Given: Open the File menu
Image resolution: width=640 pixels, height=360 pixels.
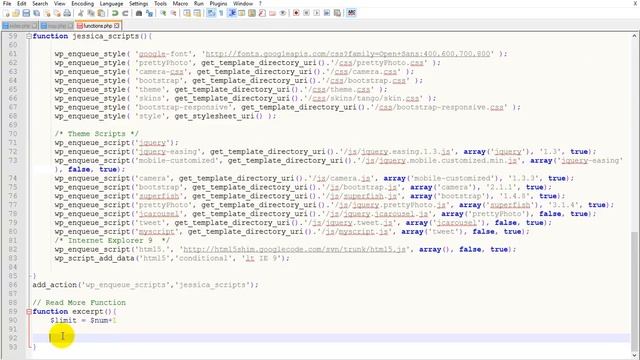Looking at the screenshot, I should point(7,3).
